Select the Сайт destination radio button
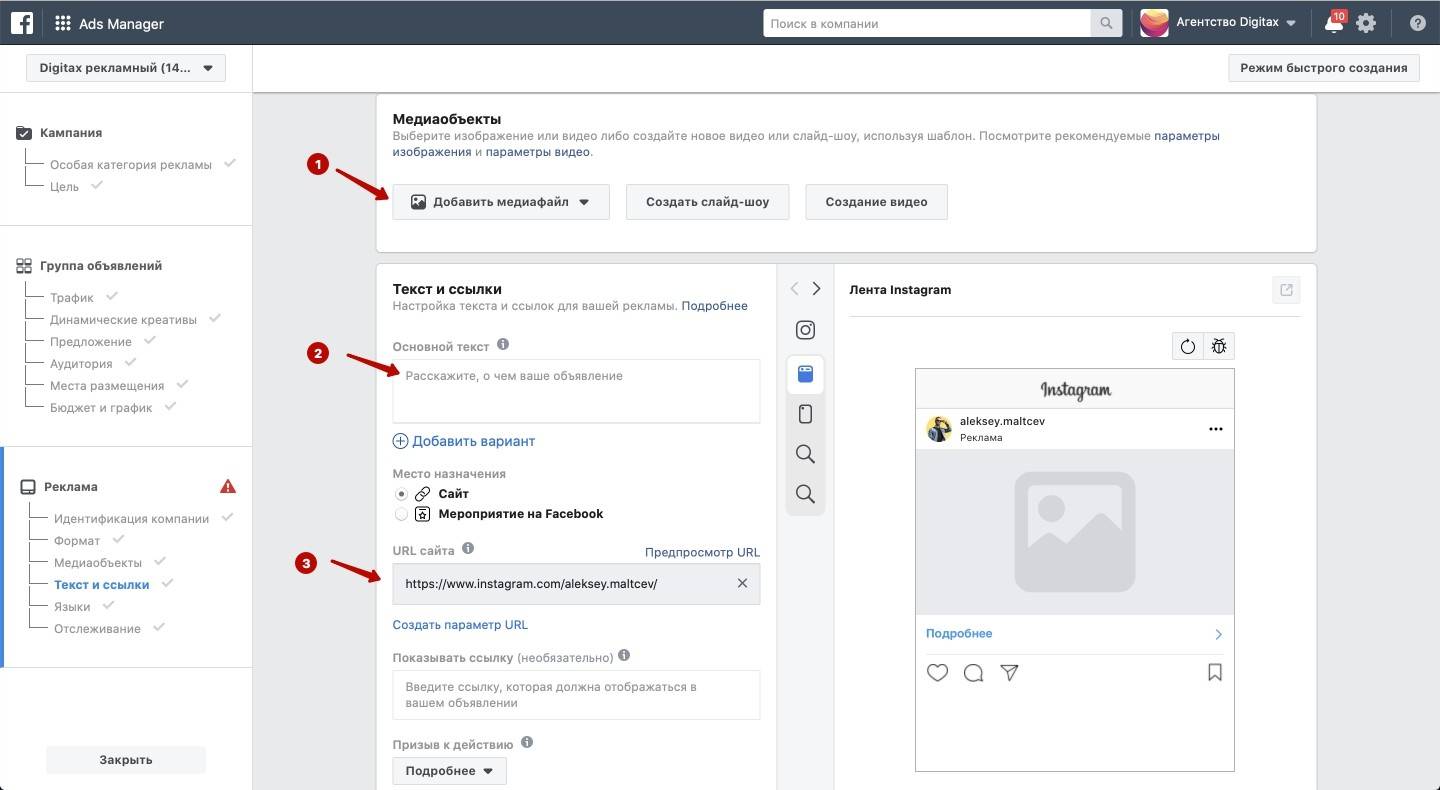Screen dimensions: 1440x790 click(401, 494)
